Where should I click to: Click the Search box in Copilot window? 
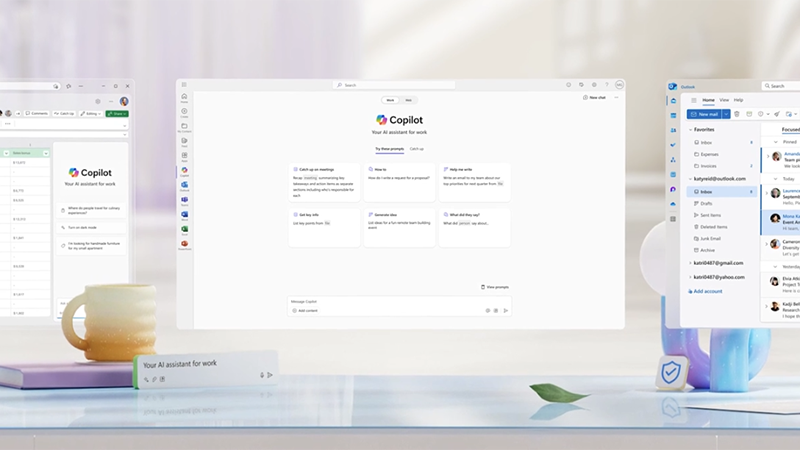click(394, 85)
